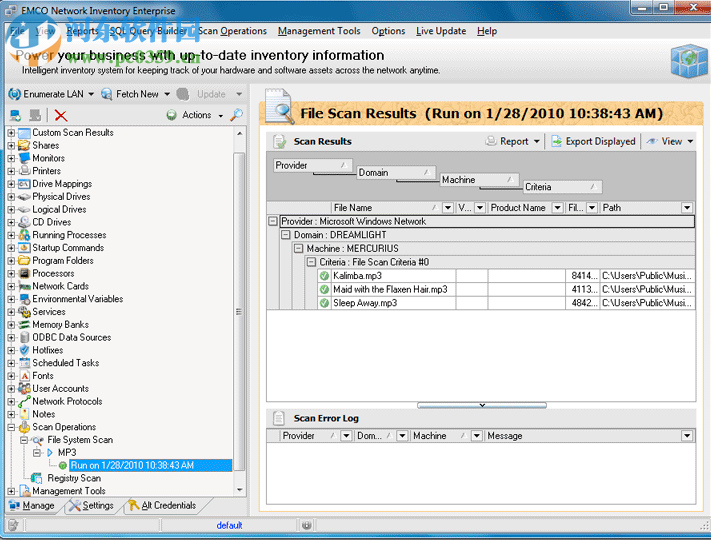Click the Export Displayed icon
The height and width of the screenshot is (540, 711).
[556, 141]
